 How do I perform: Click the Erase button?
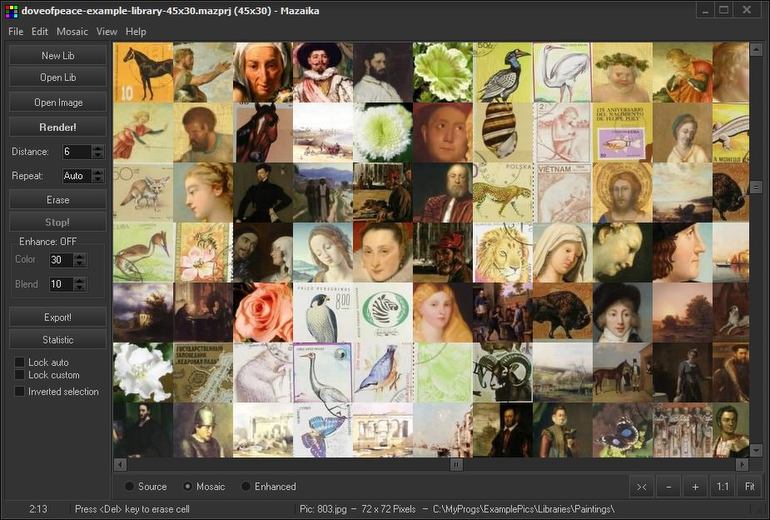pos(58,200)
